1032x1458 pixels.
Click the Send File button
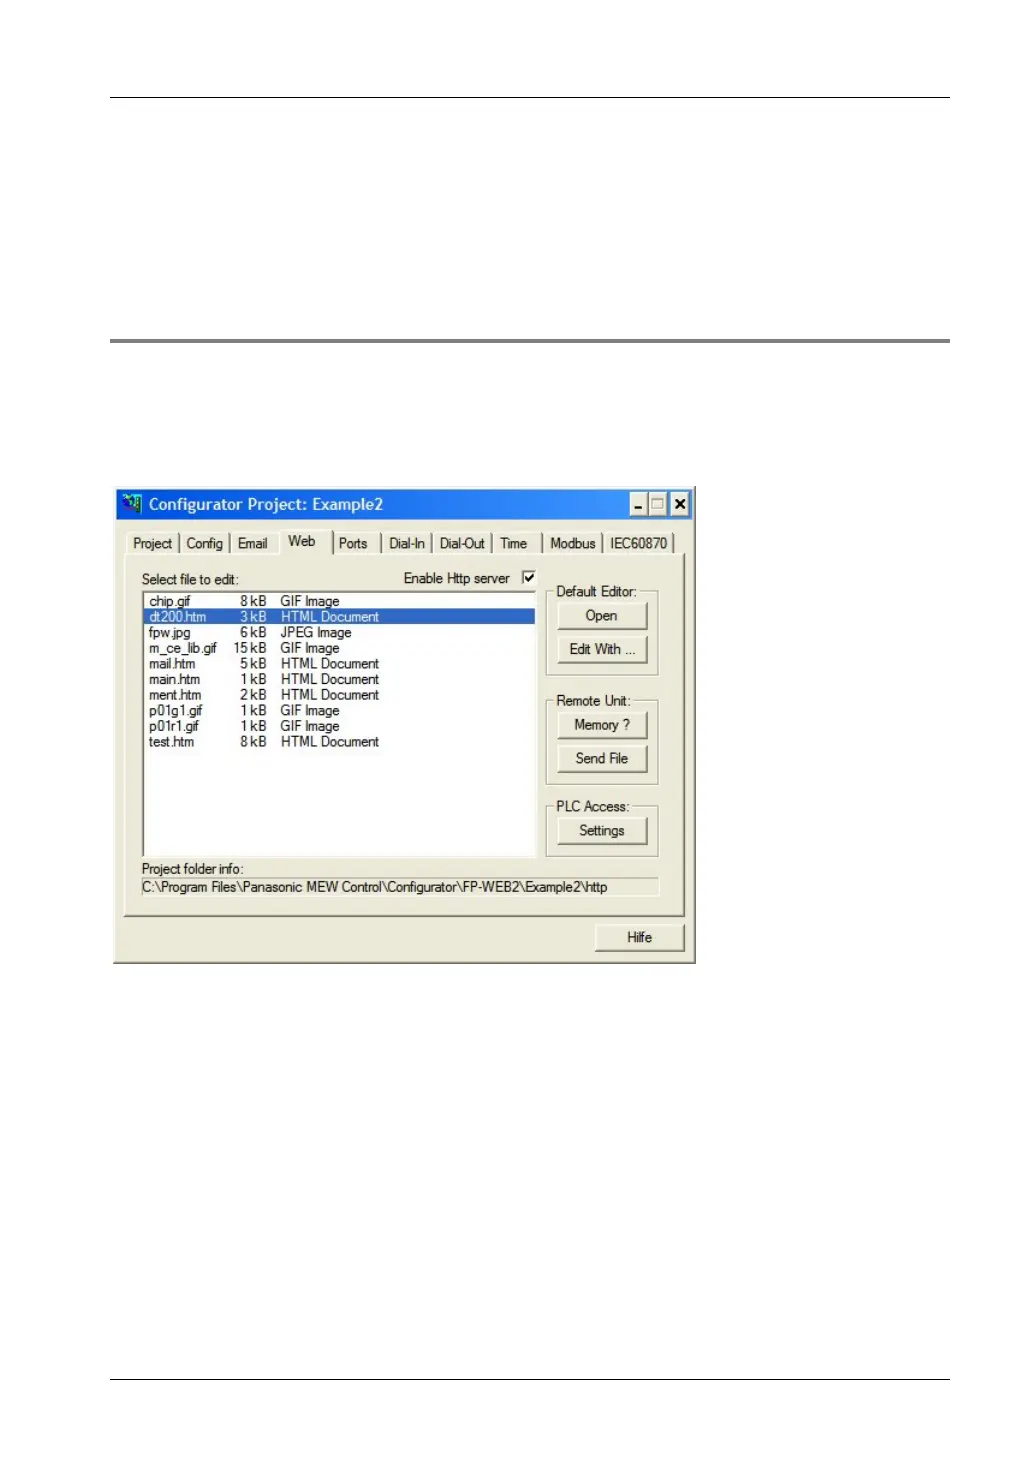pos(602,759)
